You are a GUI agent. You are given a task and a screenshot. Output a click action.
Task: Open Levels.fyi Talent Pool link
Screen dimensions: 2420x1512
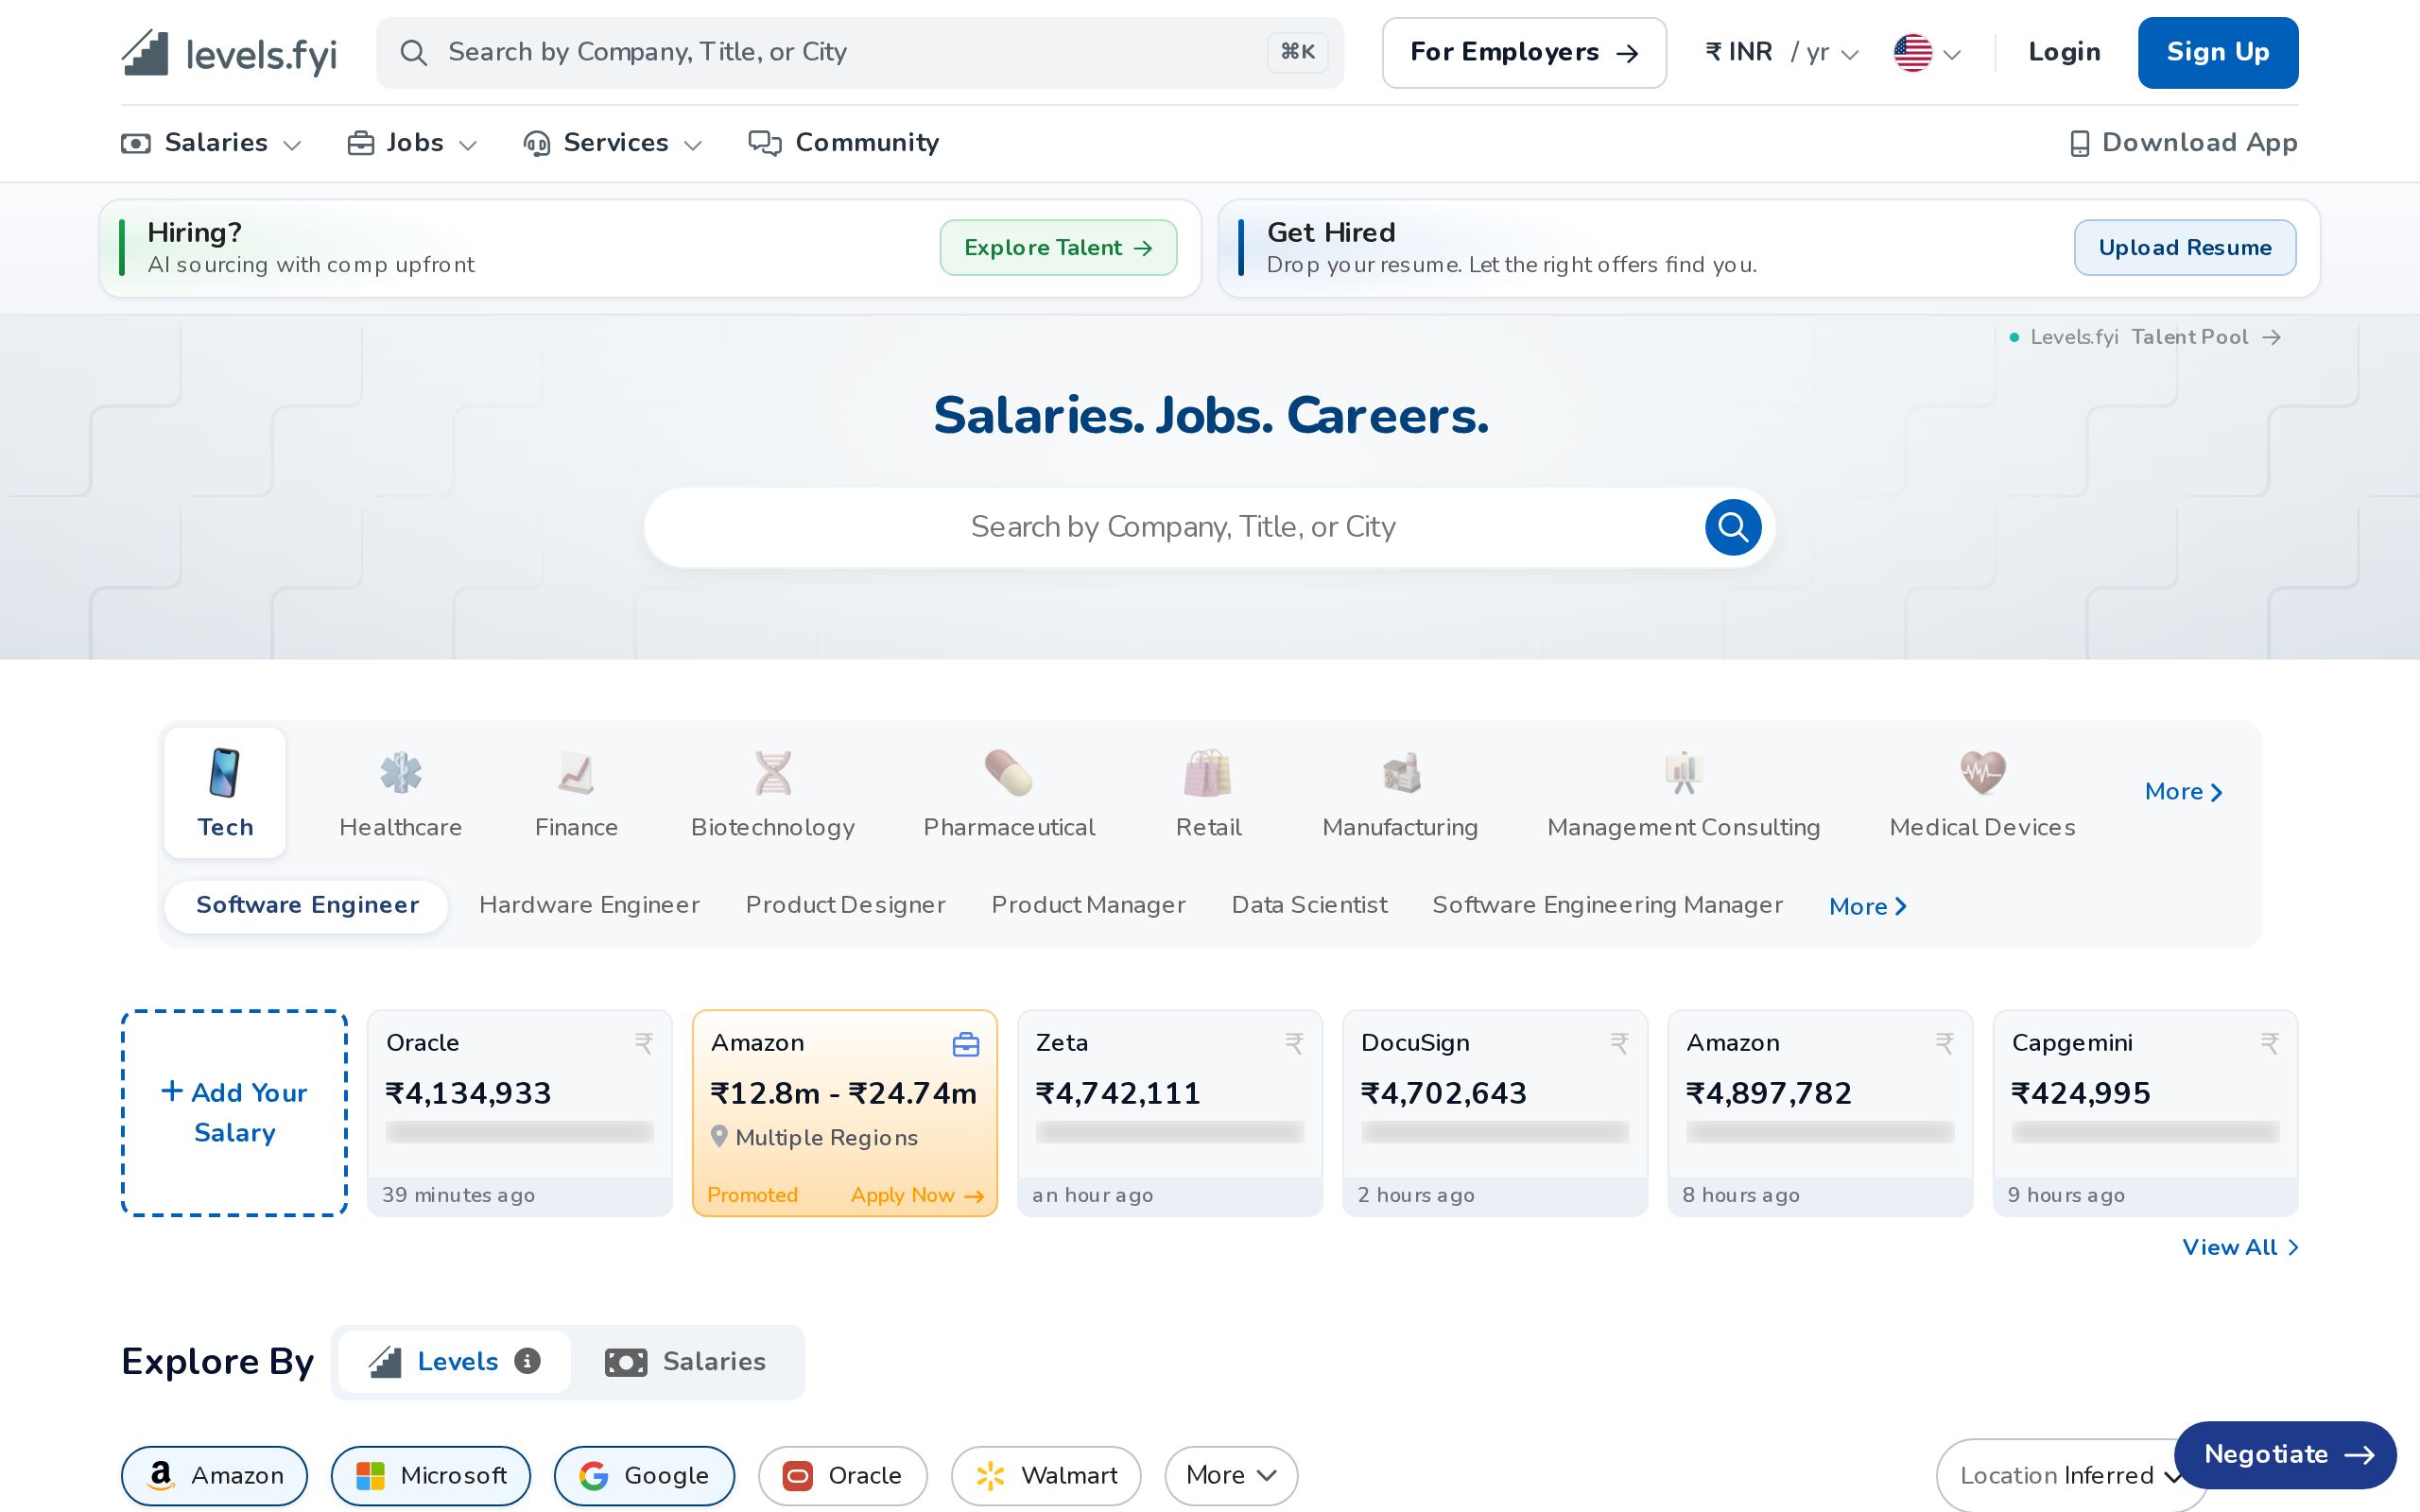point(2145,337)
